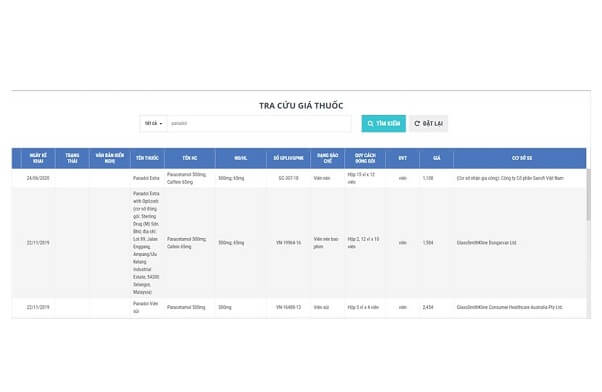Click the drug name 'Panadol Extra' in first row
Screen dimensions: 602x392
click(146, 179)
